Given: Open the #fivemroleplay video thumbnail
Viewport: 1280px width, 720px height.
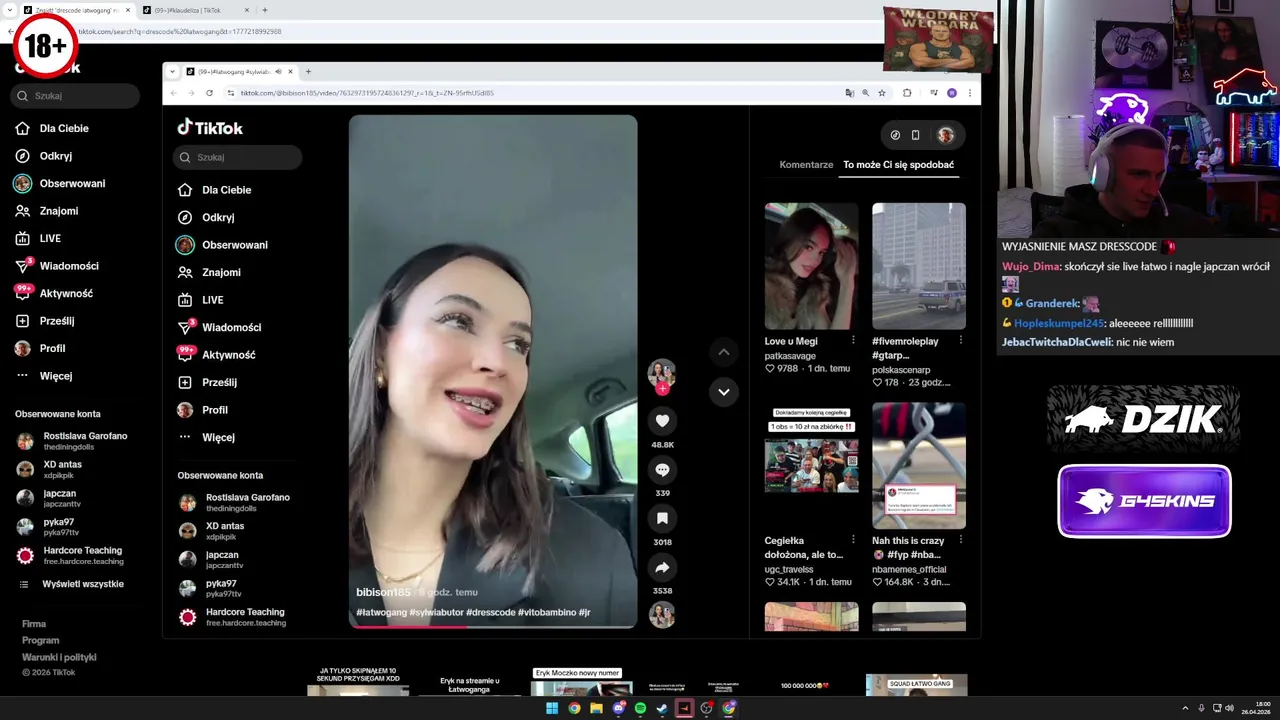Looking at the screenshot, I should 919,266.
